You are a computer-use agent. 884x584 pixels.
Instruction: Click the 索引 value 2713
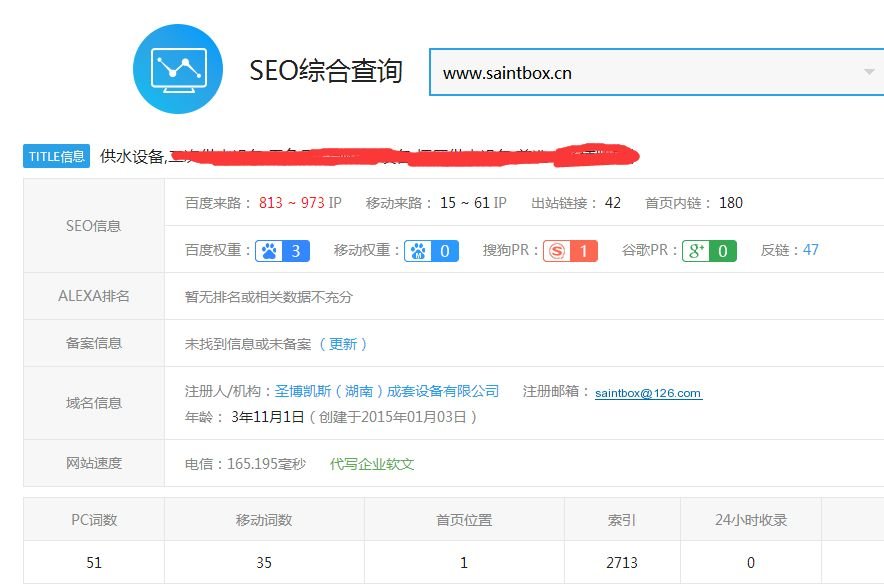click(x=622, y=563)
